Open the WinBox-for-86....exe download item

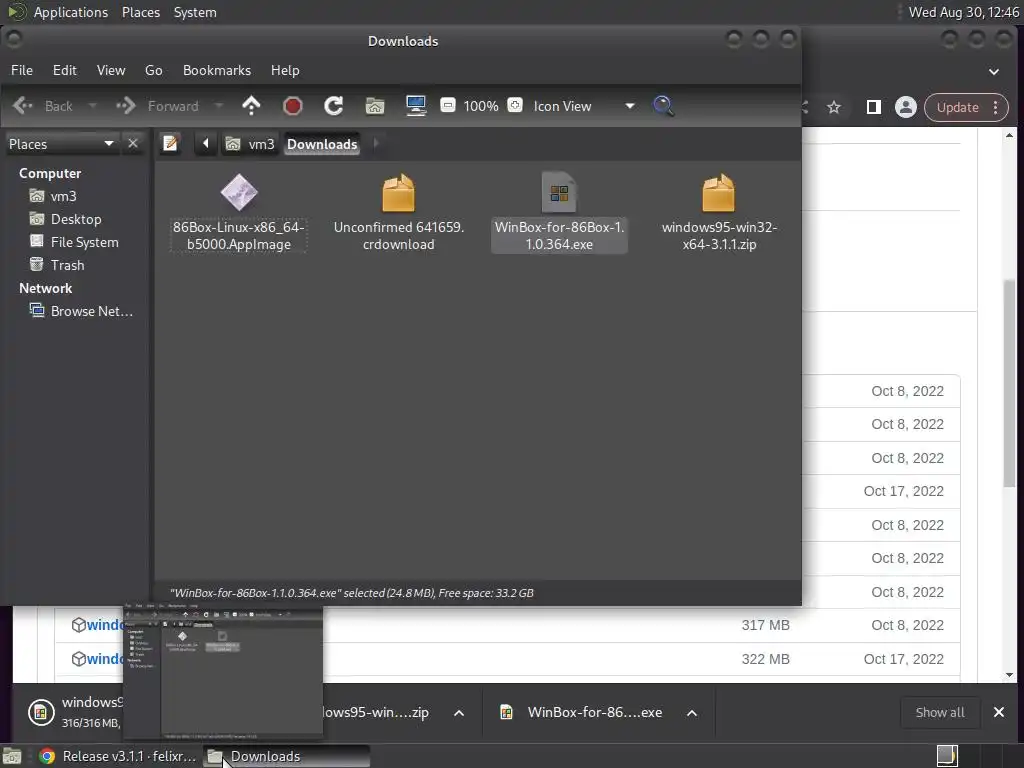pyautogui.click(x=581, y=712)
